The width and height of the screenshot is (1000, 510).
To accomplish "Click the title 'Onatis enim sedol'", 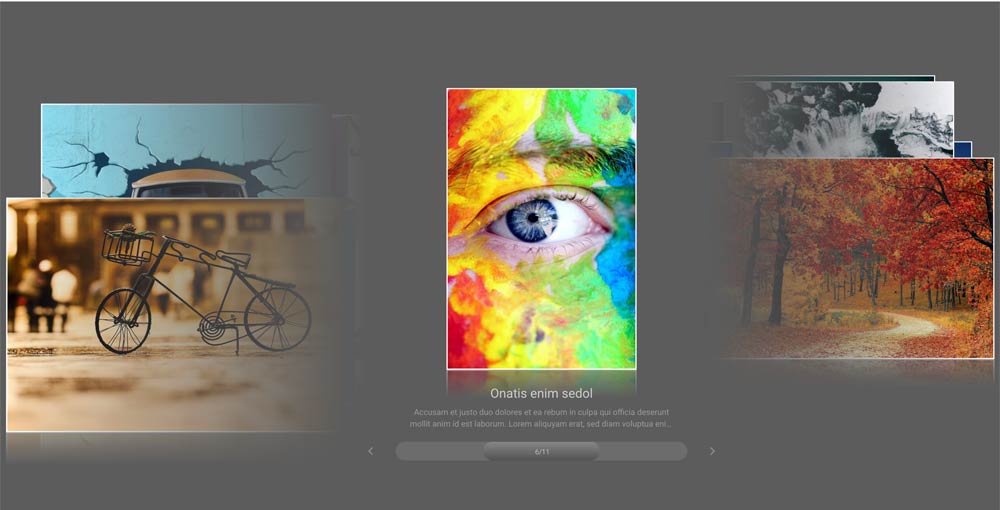I will [541, 394].
